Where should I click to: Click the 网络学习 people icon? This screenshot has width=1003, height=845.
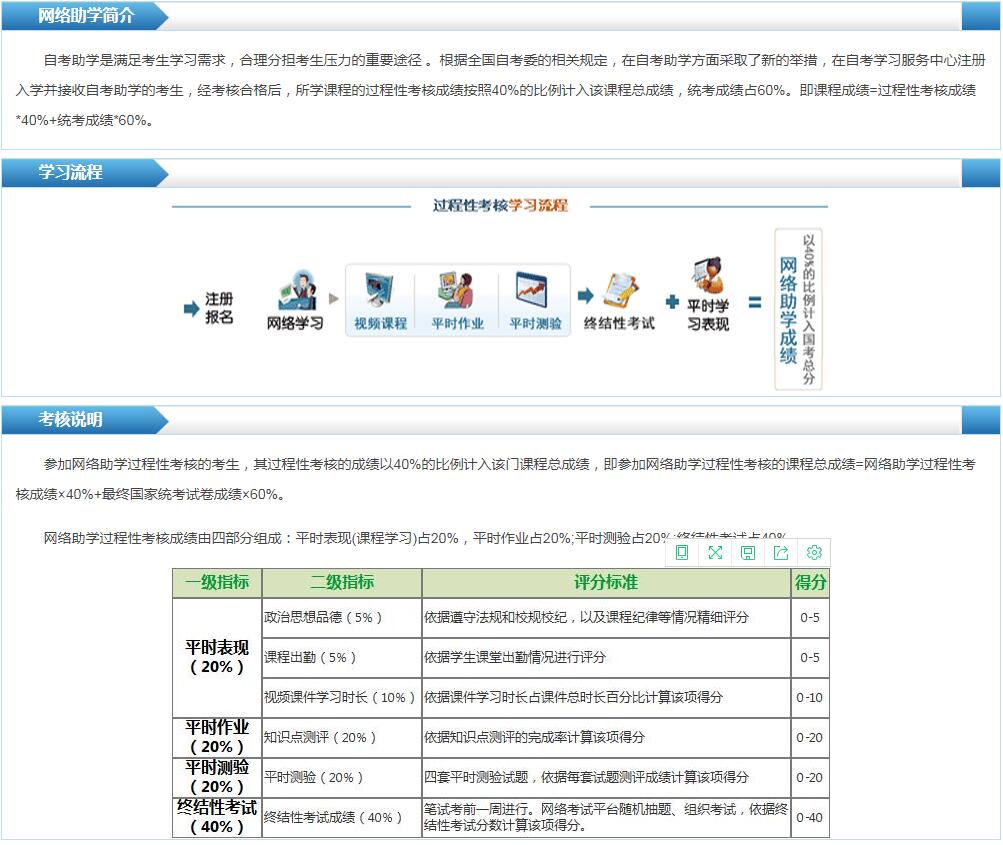(x=296, y=290)
